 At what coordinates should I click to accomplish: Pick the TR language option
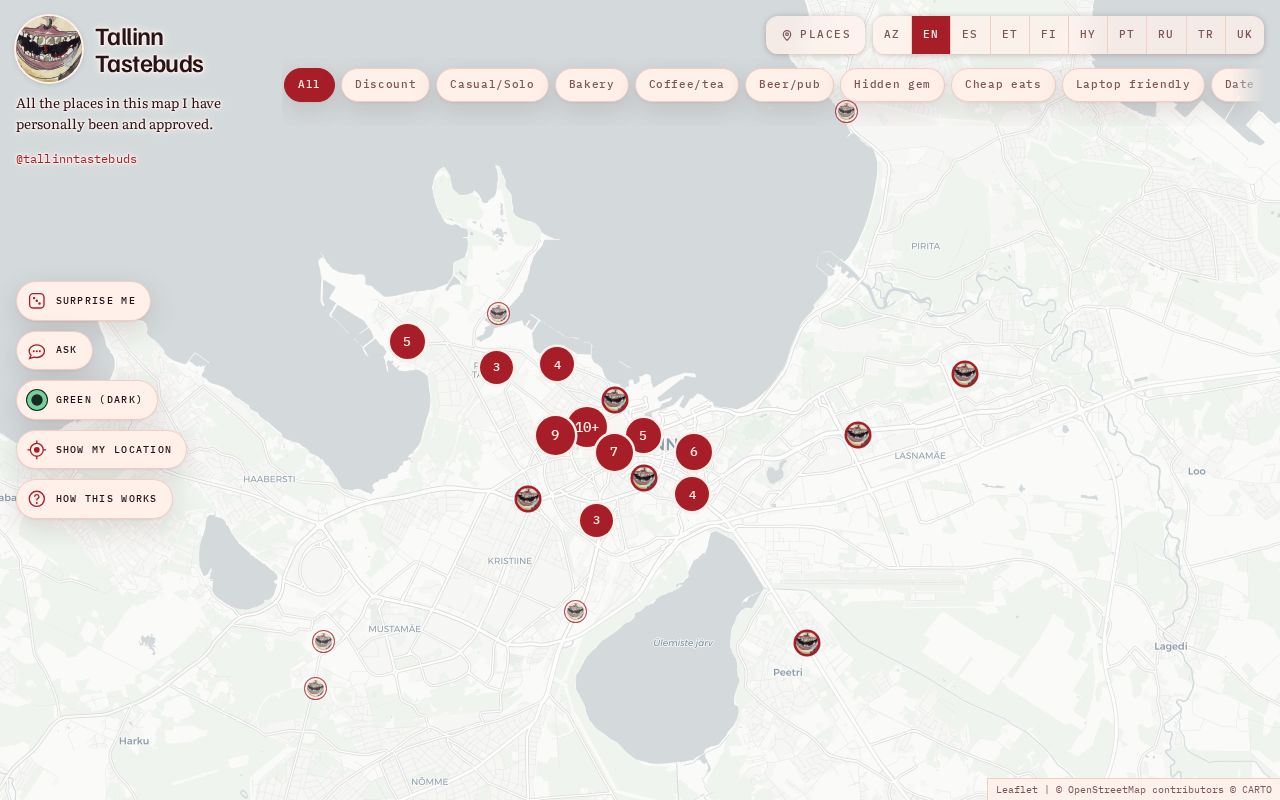[1206, 35]
